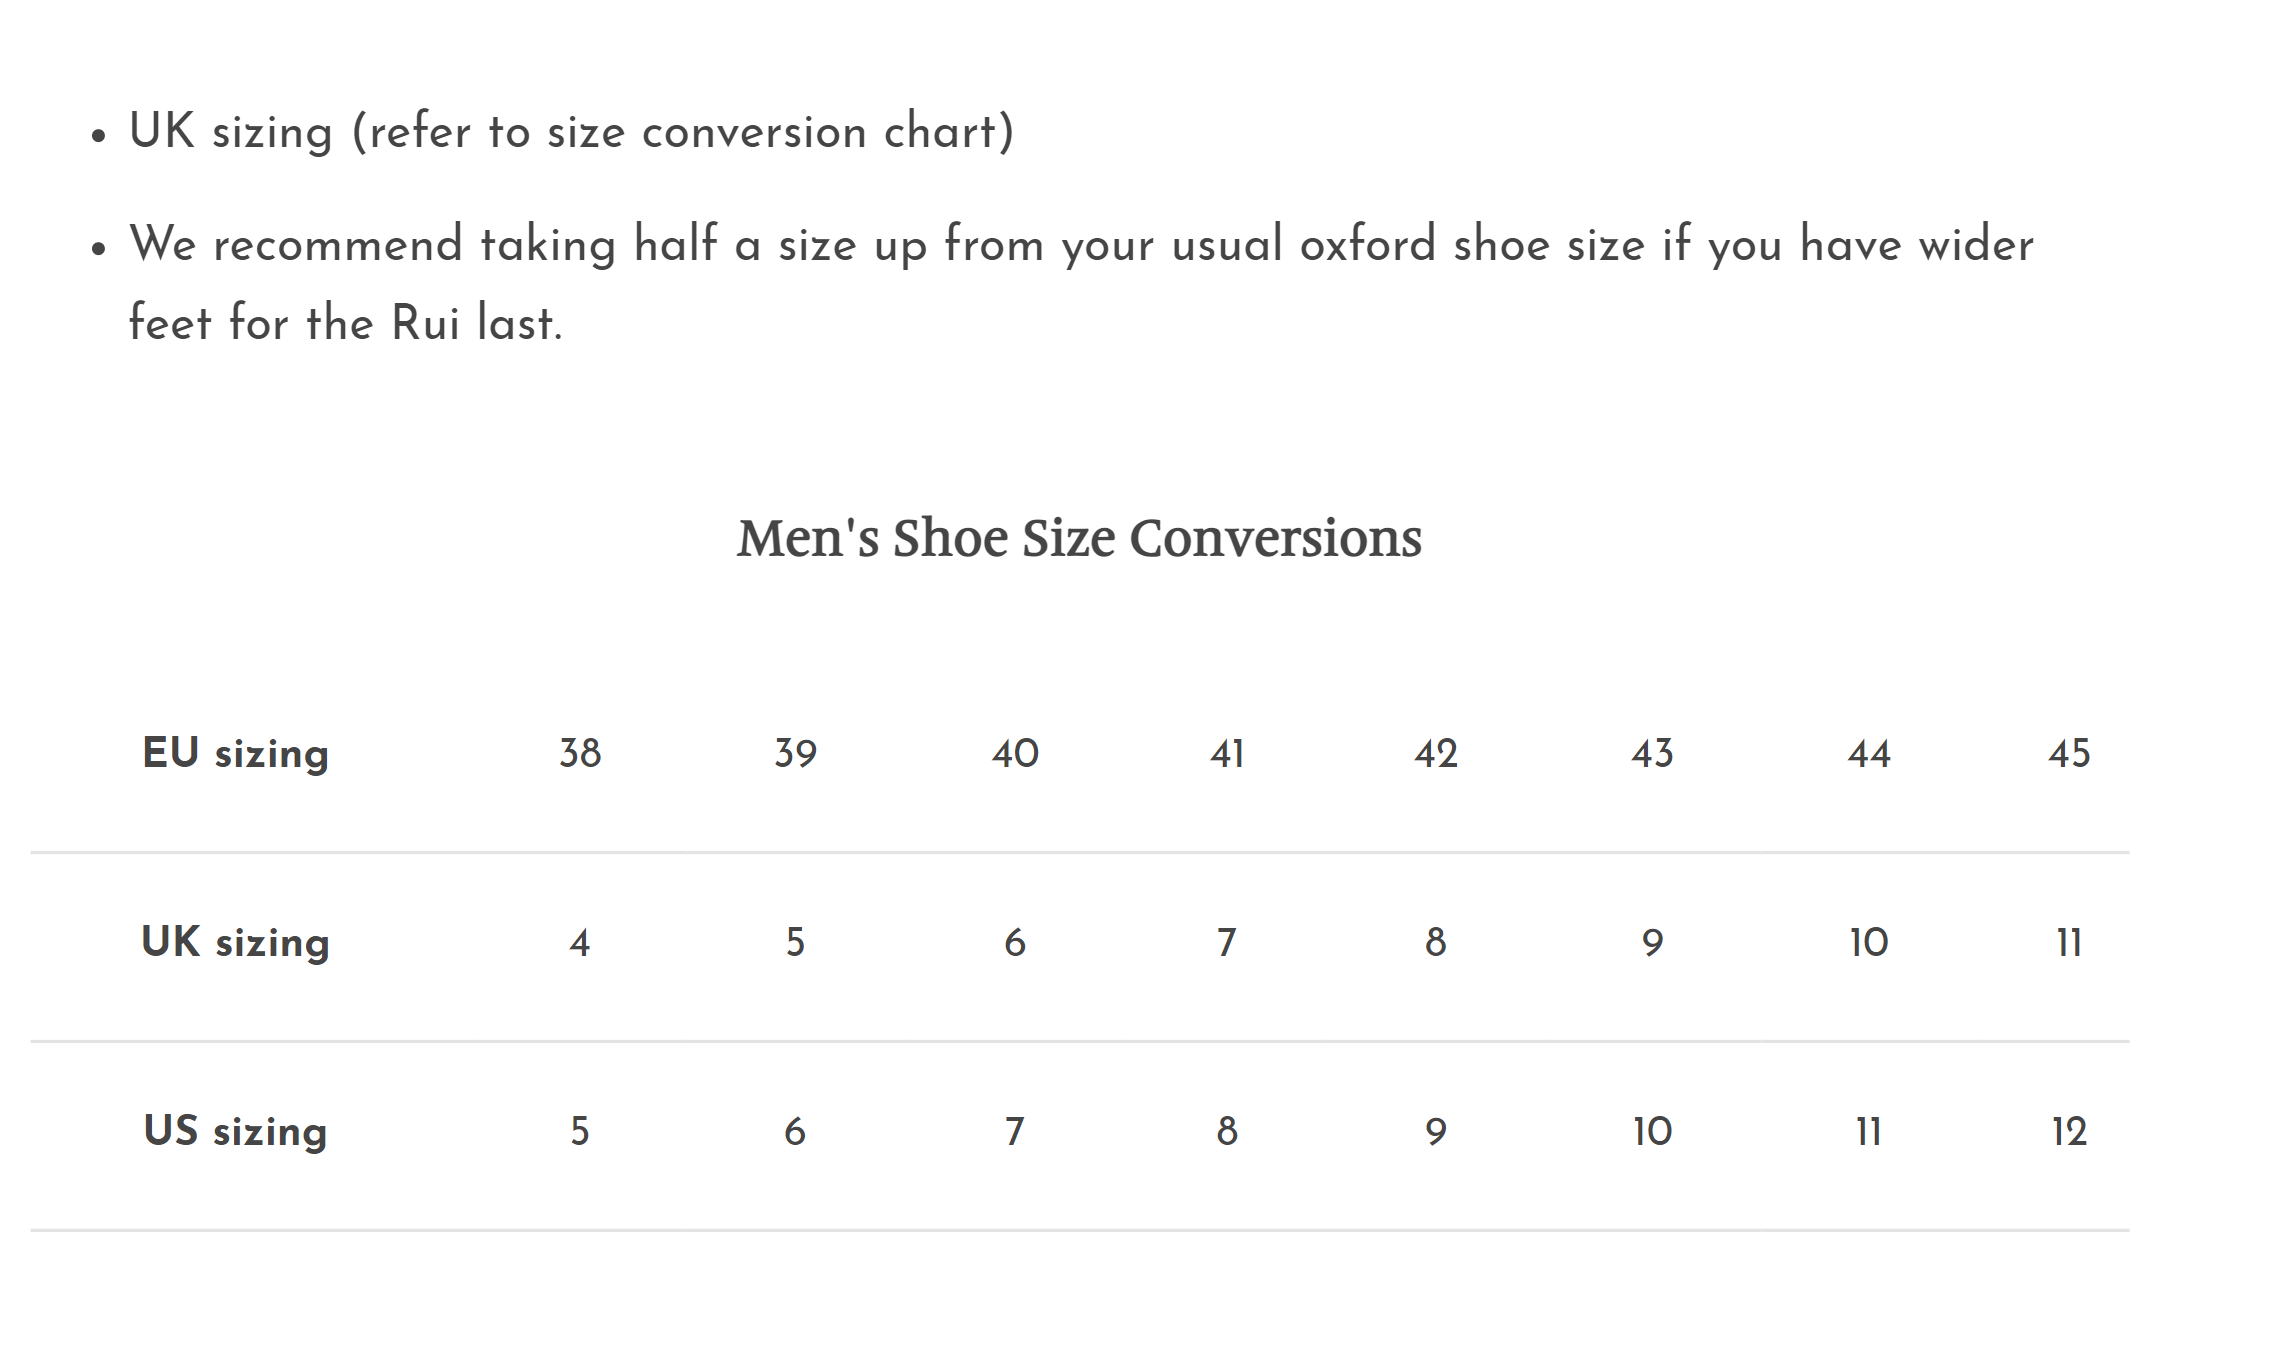Click EU size 45 cell

tap(2069, 753)
